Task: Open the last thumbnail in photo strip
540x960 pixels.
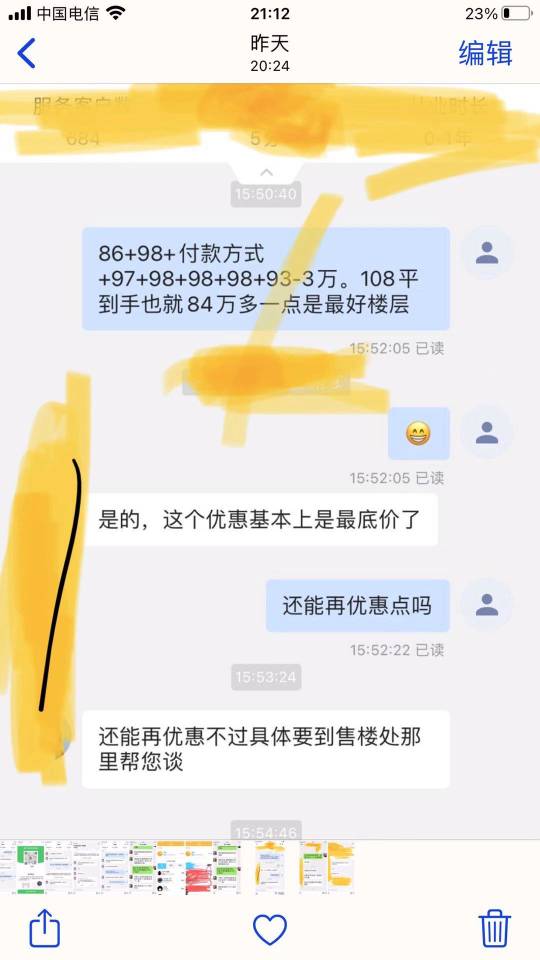Action: (341, 867)
